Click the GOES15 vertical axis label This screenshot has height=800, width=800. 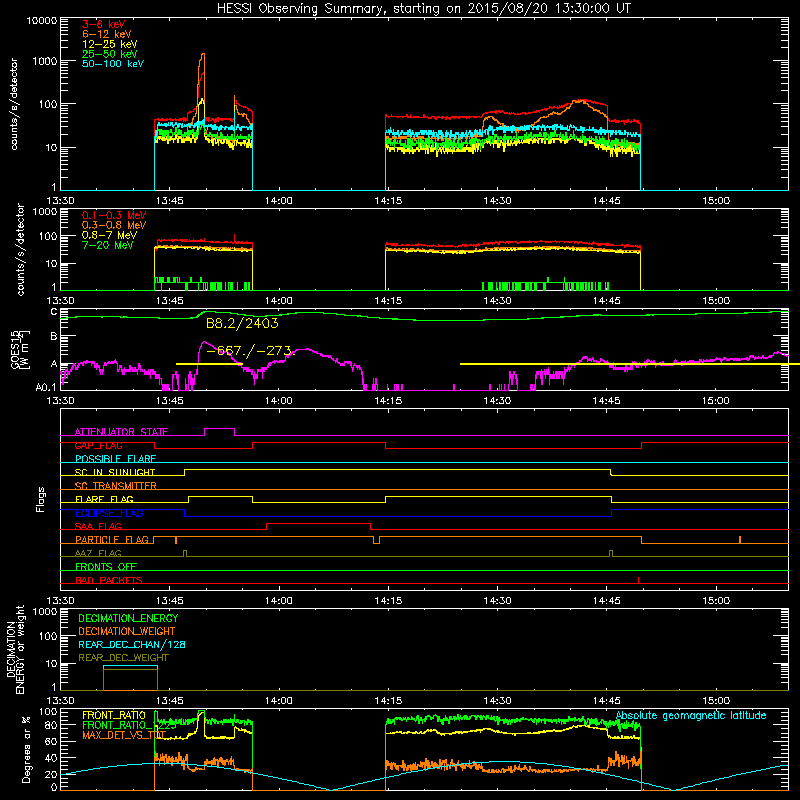20,349
